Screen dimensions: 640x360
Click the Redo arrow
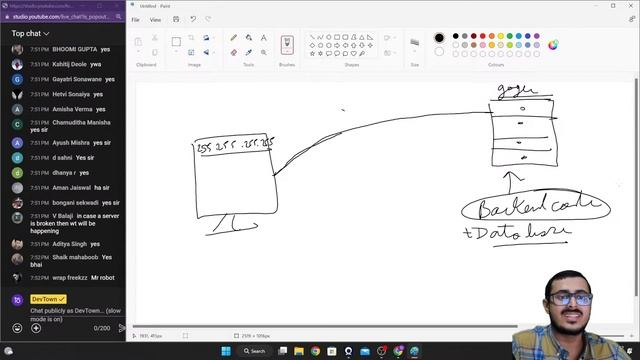click(208, 19)
